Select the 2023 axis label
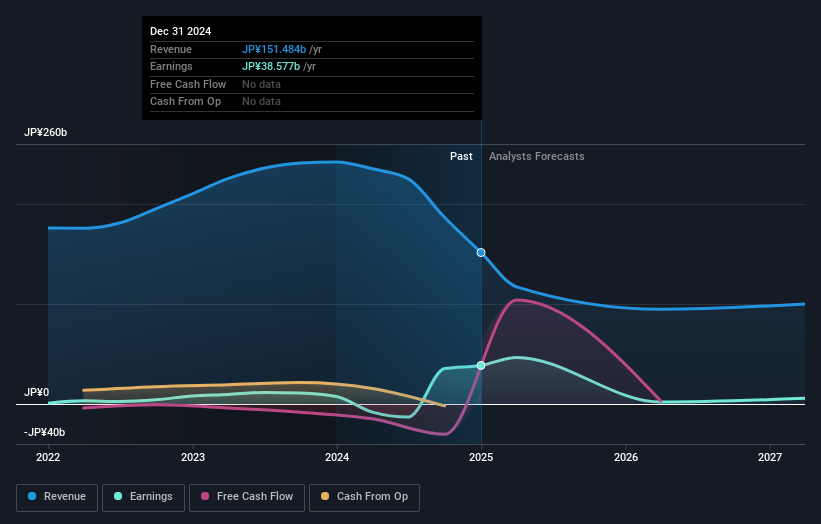This screenshot has height=524, width=821. coord(193,457)
